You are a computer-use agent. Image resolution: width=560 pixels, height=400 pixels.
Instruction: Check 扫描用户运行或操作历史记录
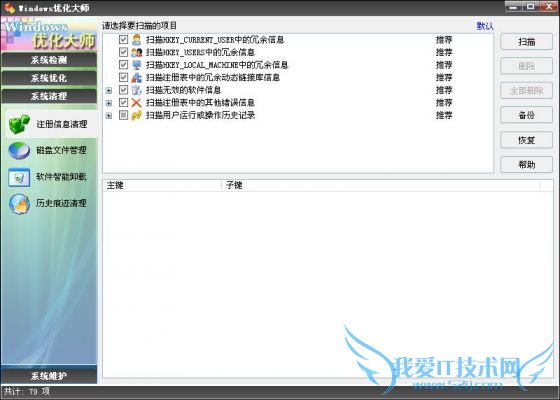(123, 115)
